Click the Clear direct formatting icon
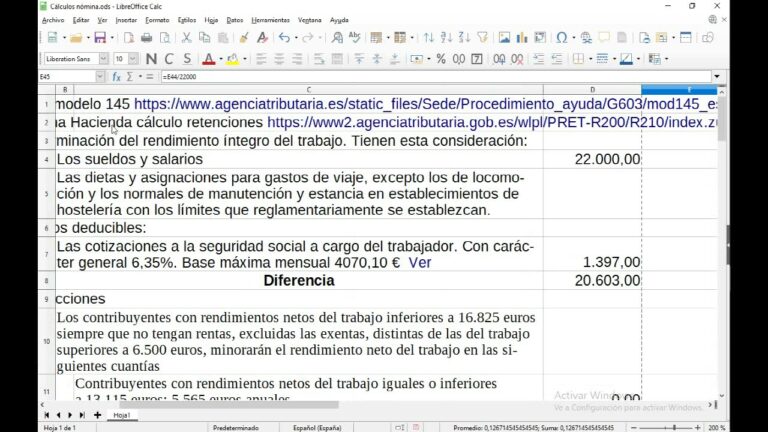Image resolution: width=768 pixels, height=432 pixels. click(262, 38)
